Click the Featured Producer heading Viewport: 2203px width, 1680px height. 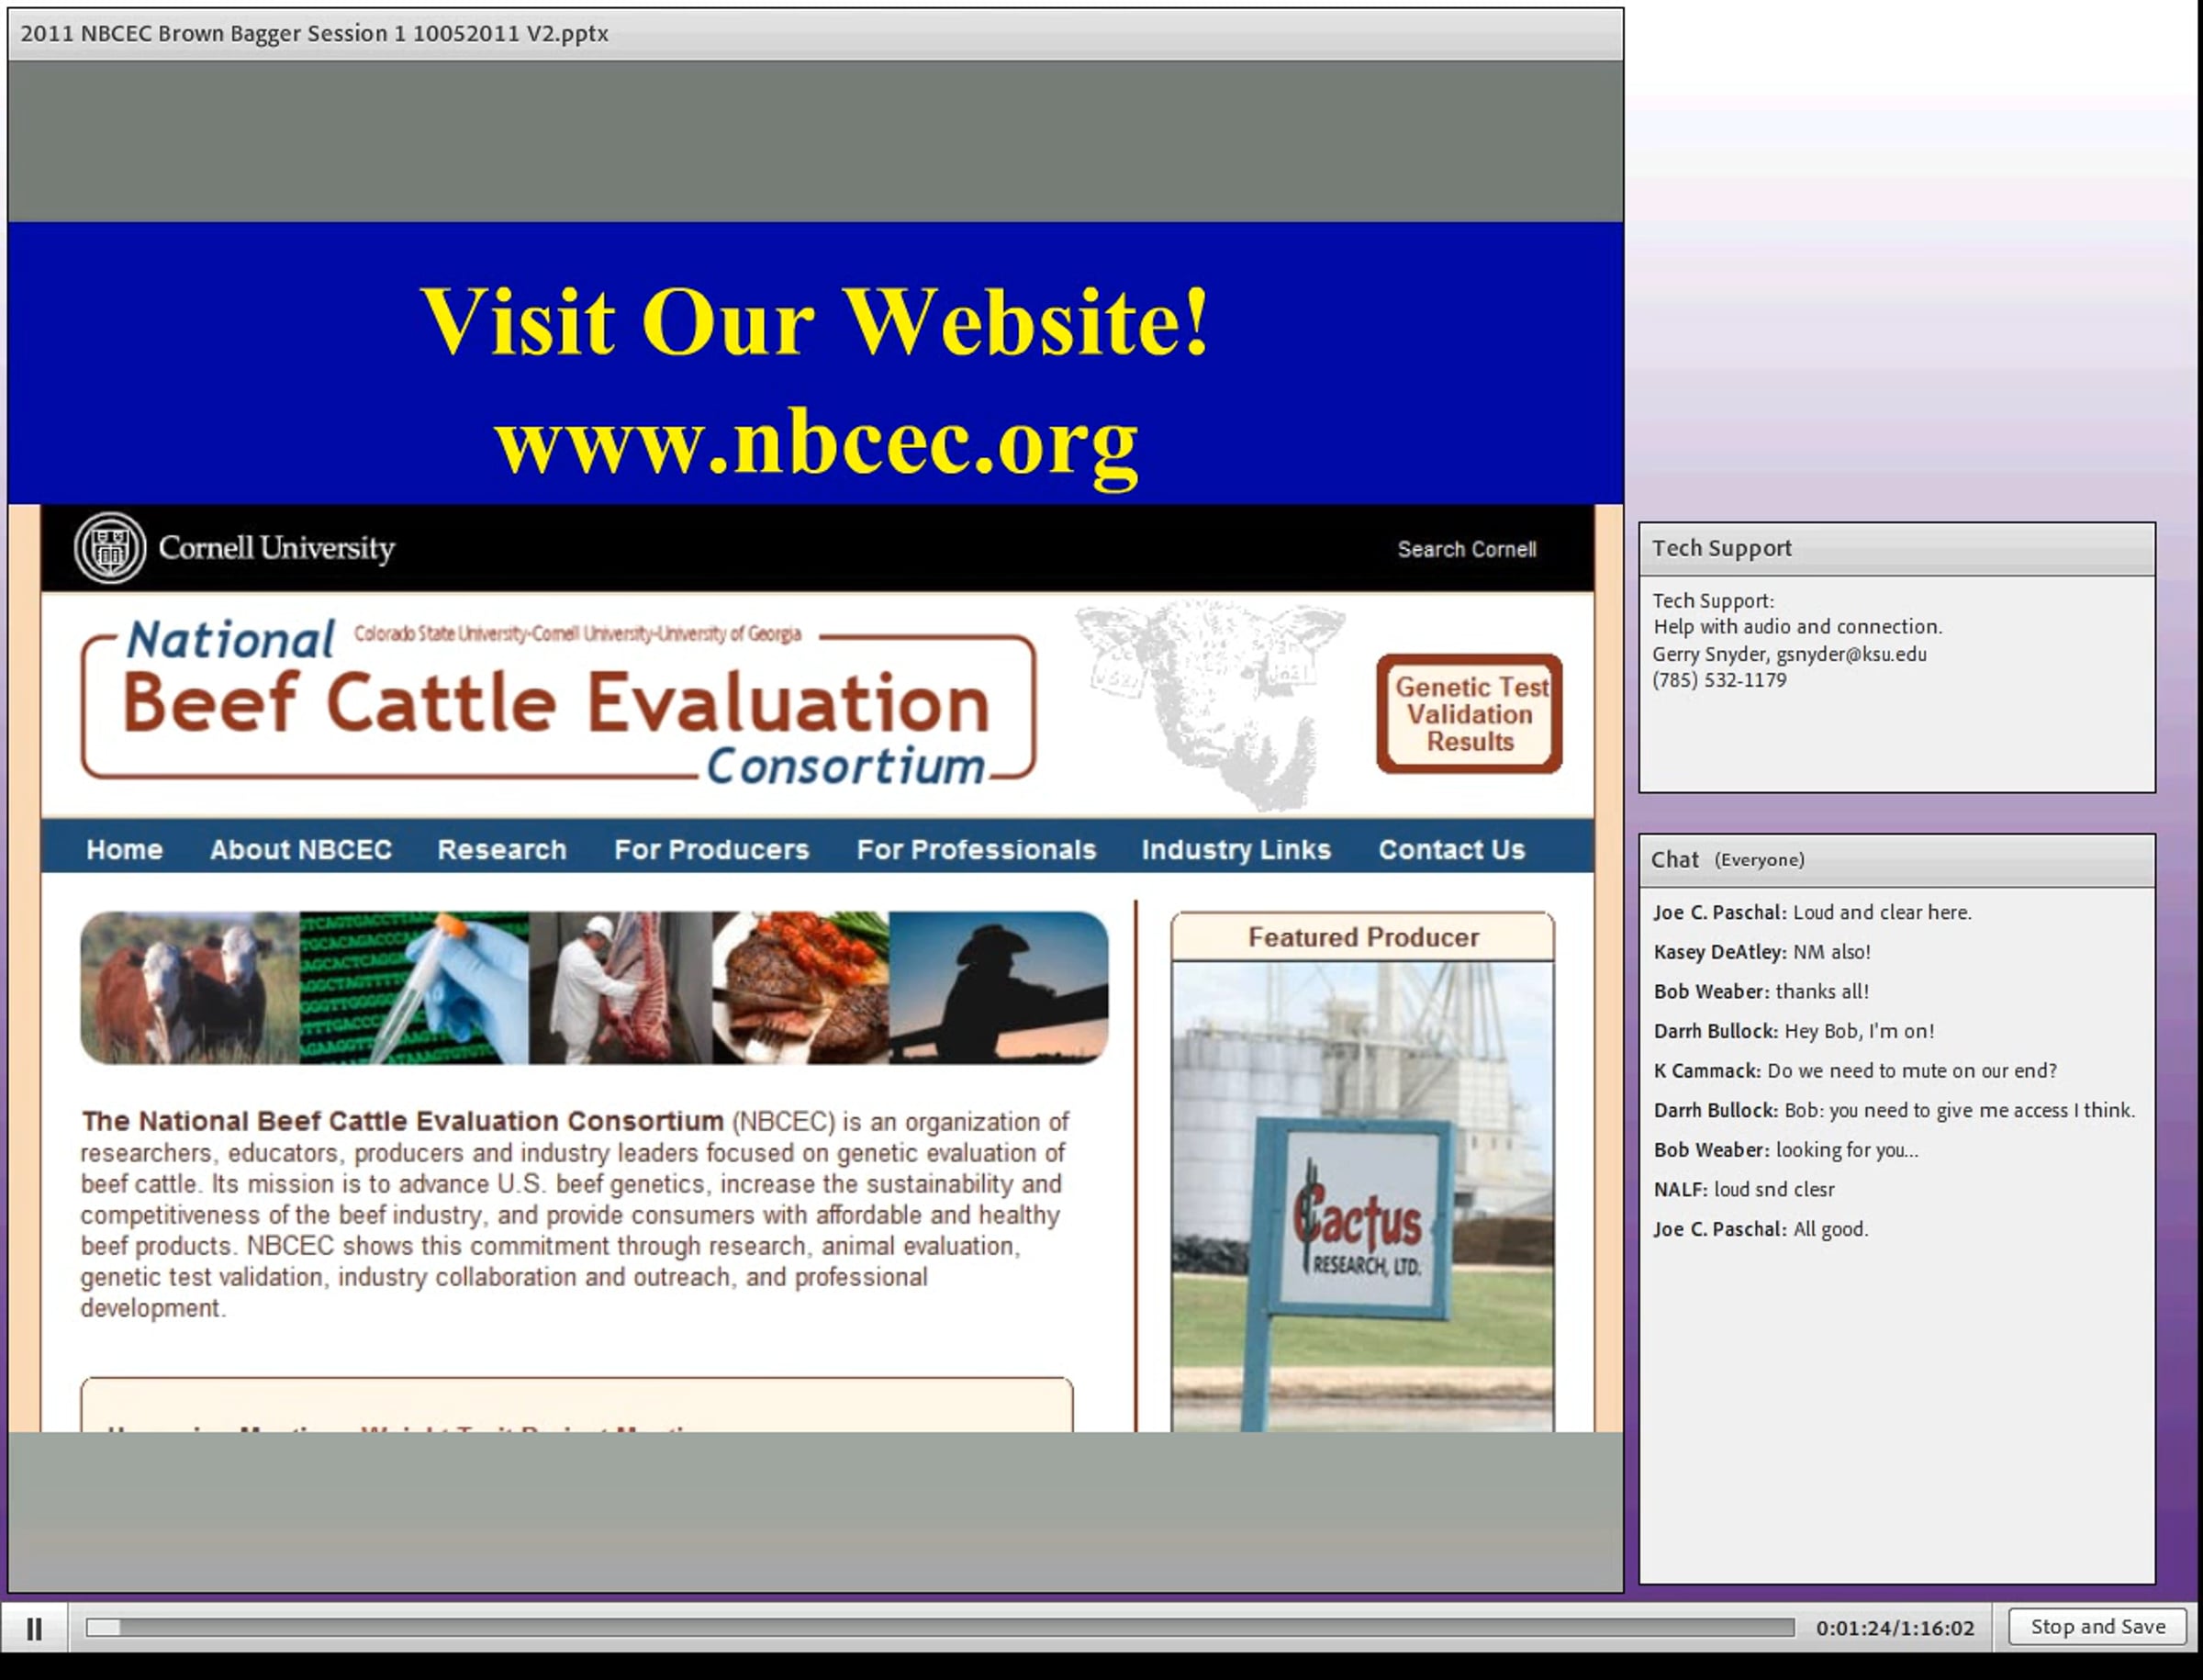coord(1363,937)
